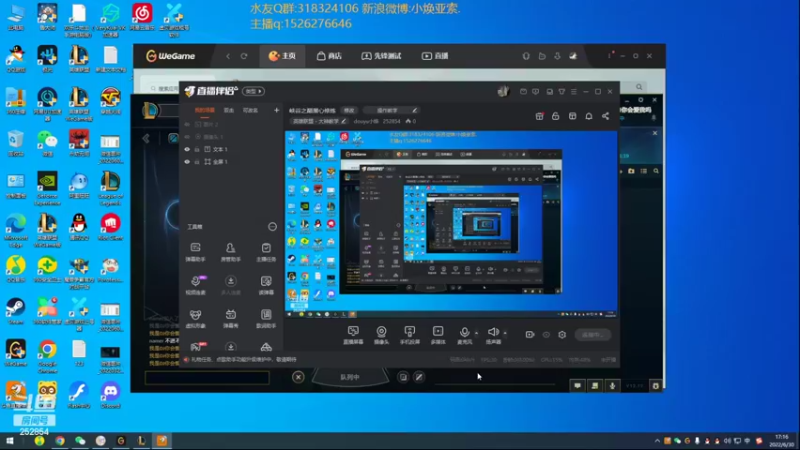Click user avatar in streaming app title bar
Viewport: 800px width, 450px height.
[x=503, y=91]
